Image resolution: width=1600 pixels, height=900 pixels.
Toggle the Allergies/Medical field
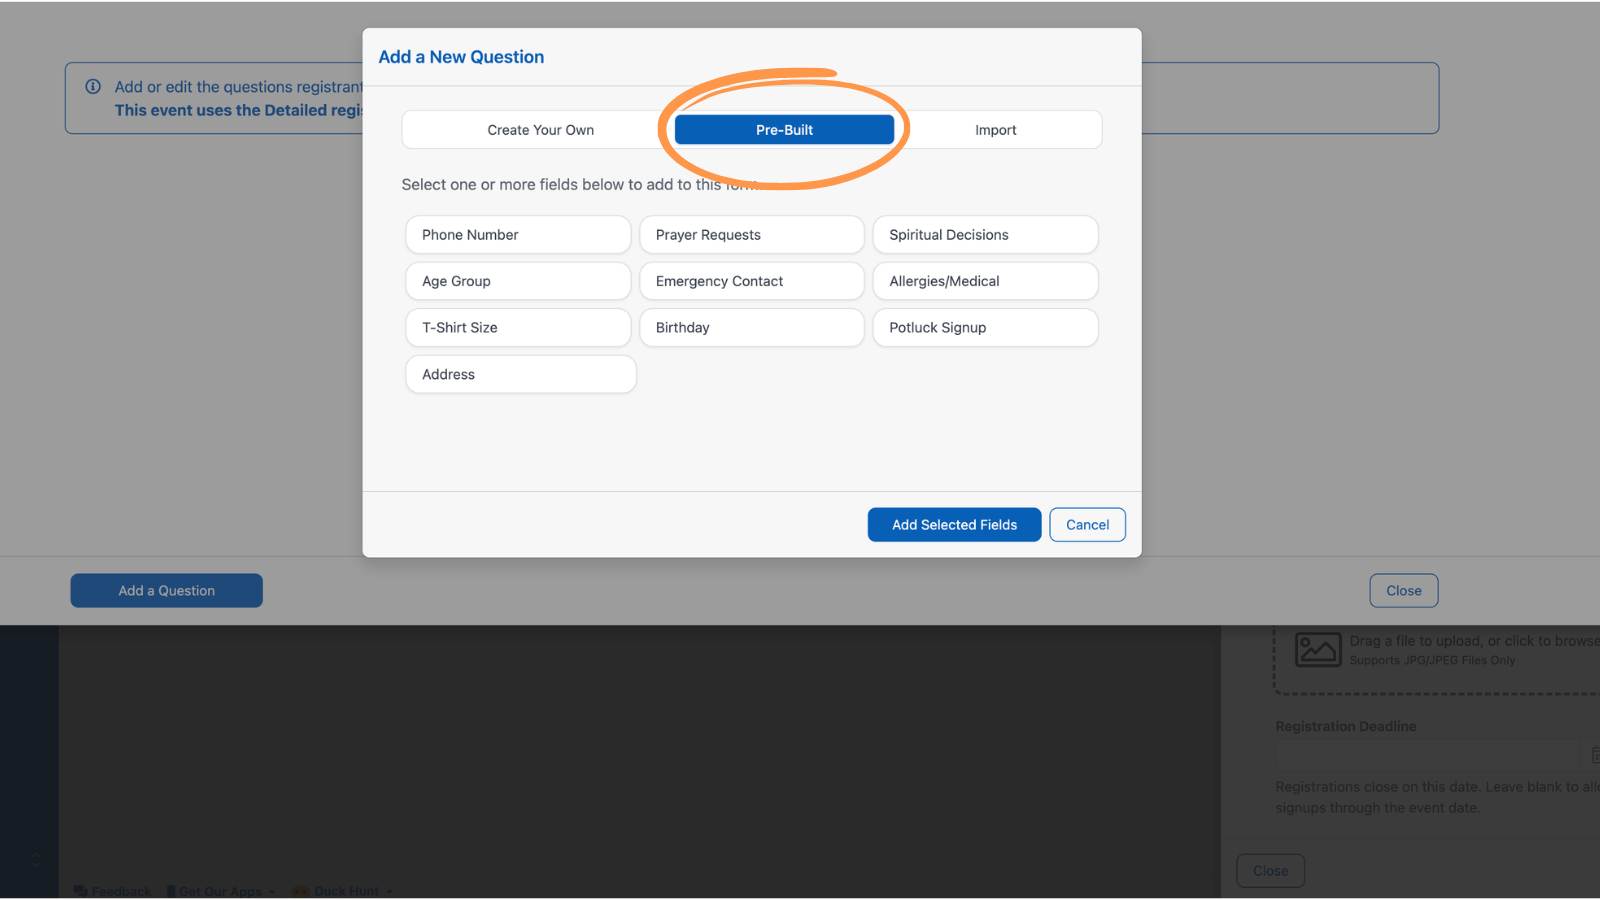tap(985, 281)
